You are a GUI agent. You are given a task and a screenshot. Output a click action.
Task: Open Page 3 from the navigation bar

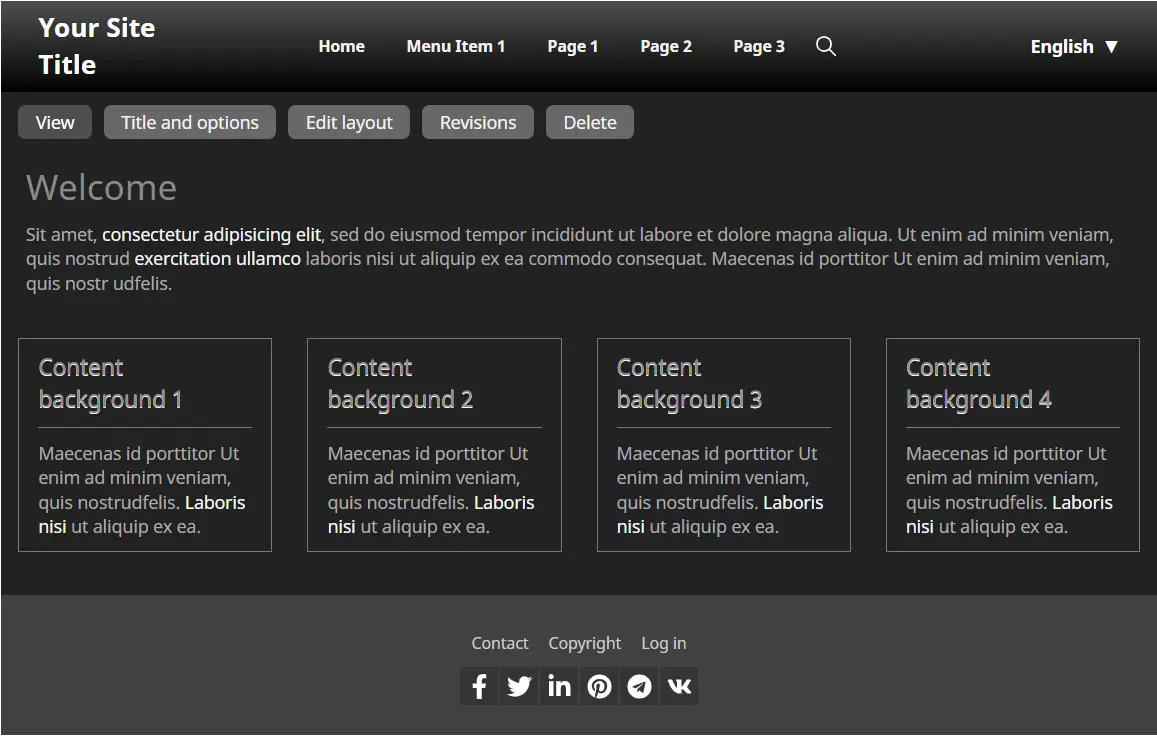(758, 46)
